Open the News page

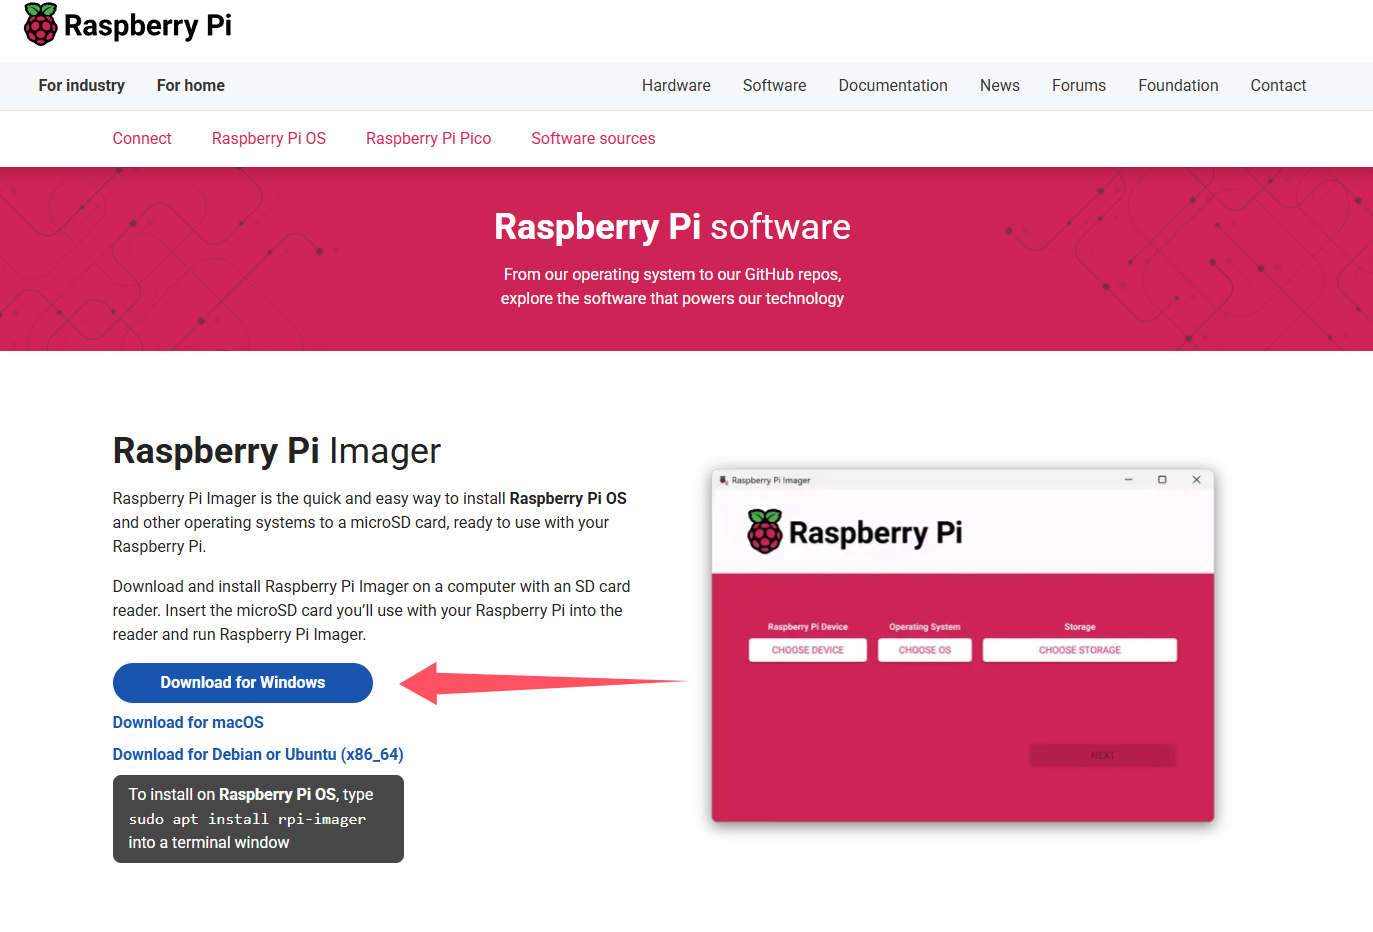tap(1000, 86)
